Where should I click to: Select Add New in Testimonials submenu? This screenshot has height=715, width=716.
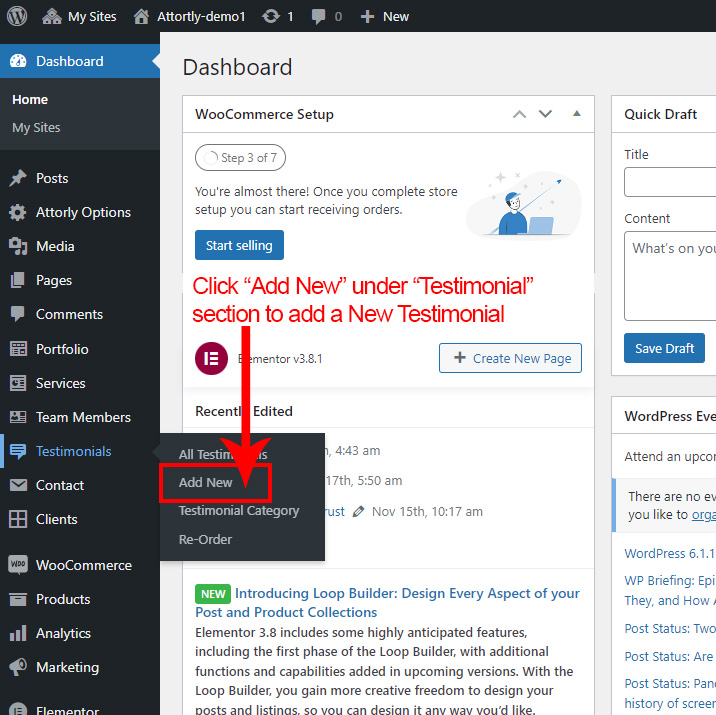pos(206,482)
